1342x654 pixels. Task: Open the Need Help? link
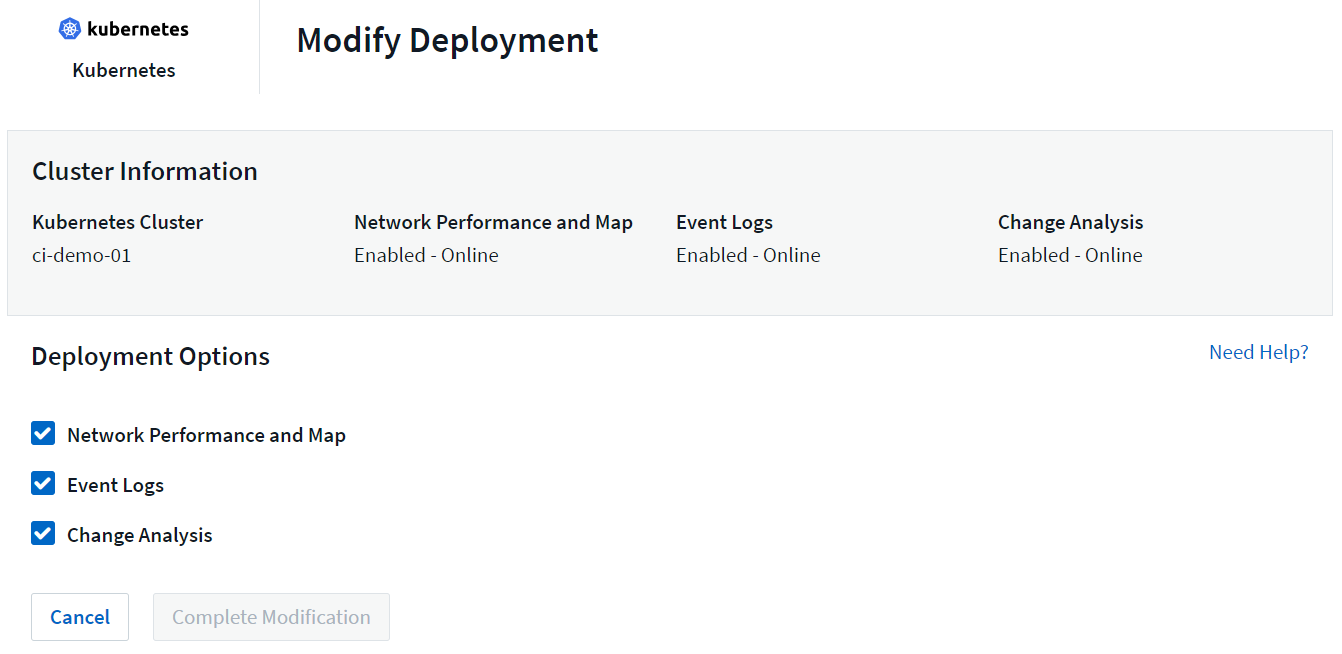tap(1258, 352)
